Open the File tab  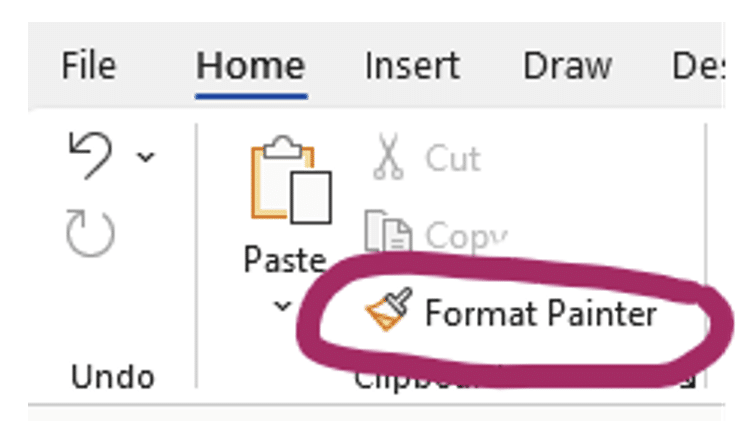88,65
